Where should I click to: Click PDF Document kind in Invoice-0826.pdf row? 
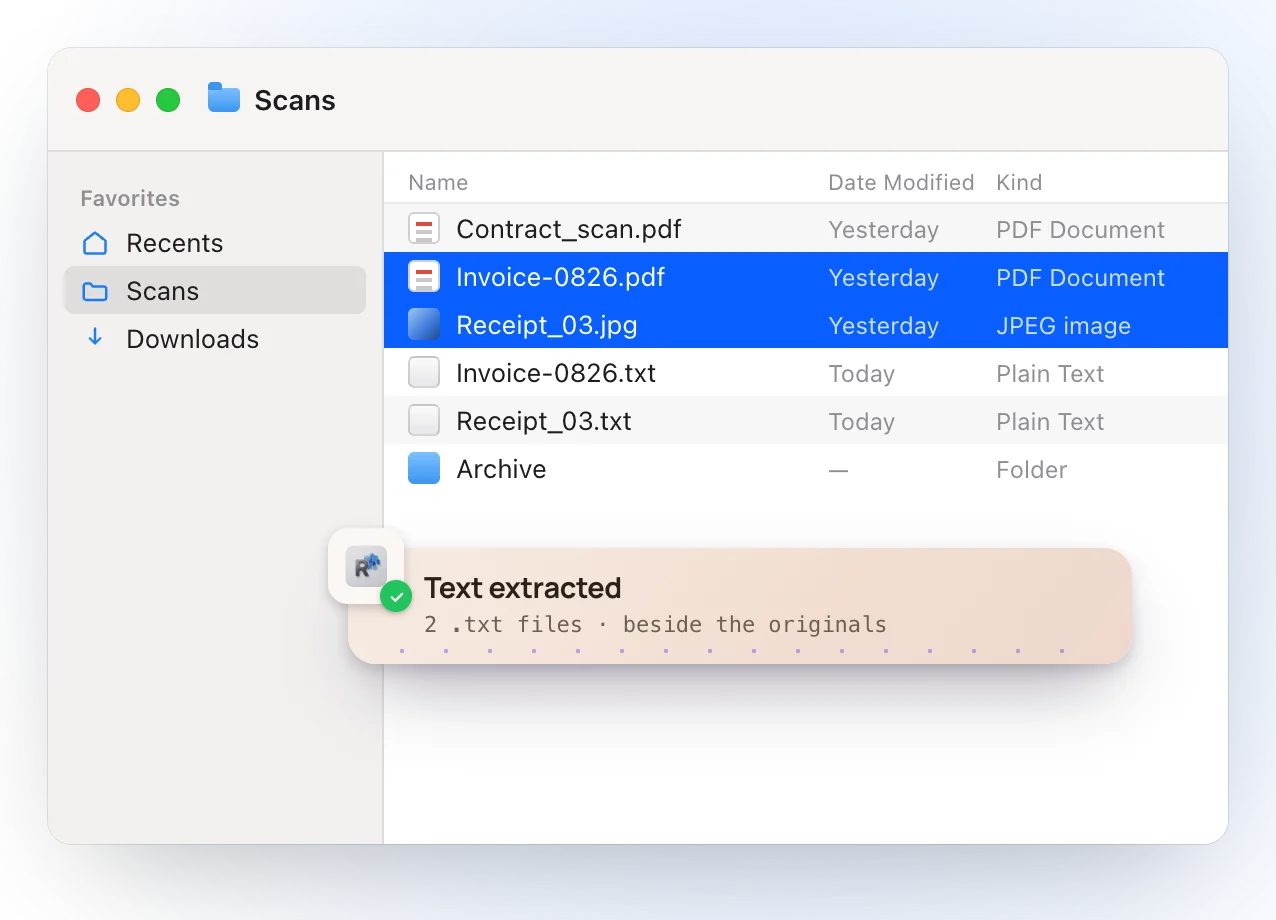click(1080, 278)
